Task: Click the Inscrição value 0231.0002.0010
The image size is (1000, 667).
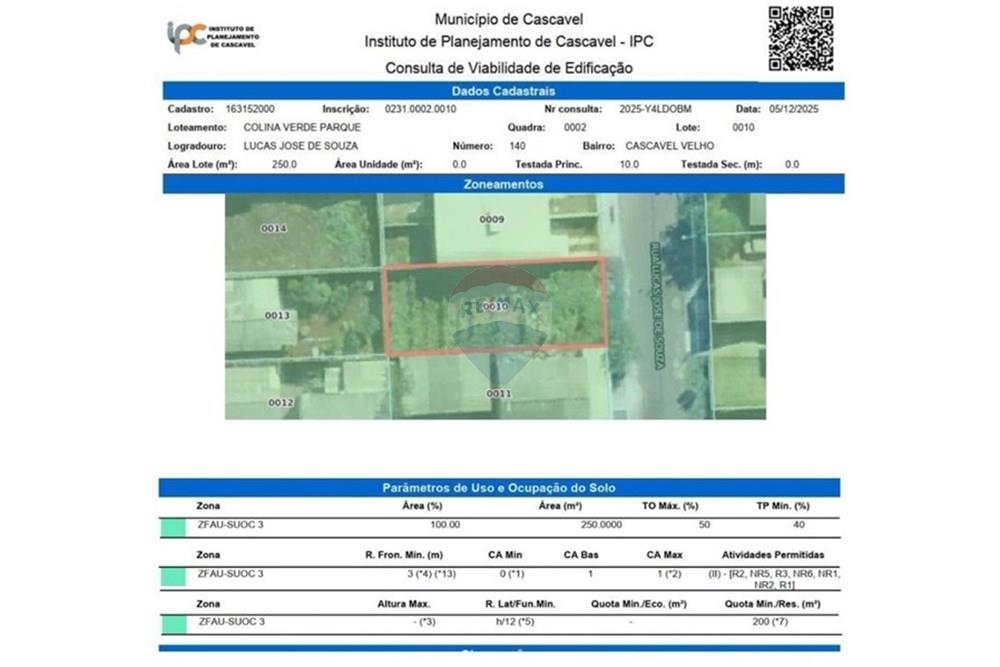Action: tap(413, 109)
